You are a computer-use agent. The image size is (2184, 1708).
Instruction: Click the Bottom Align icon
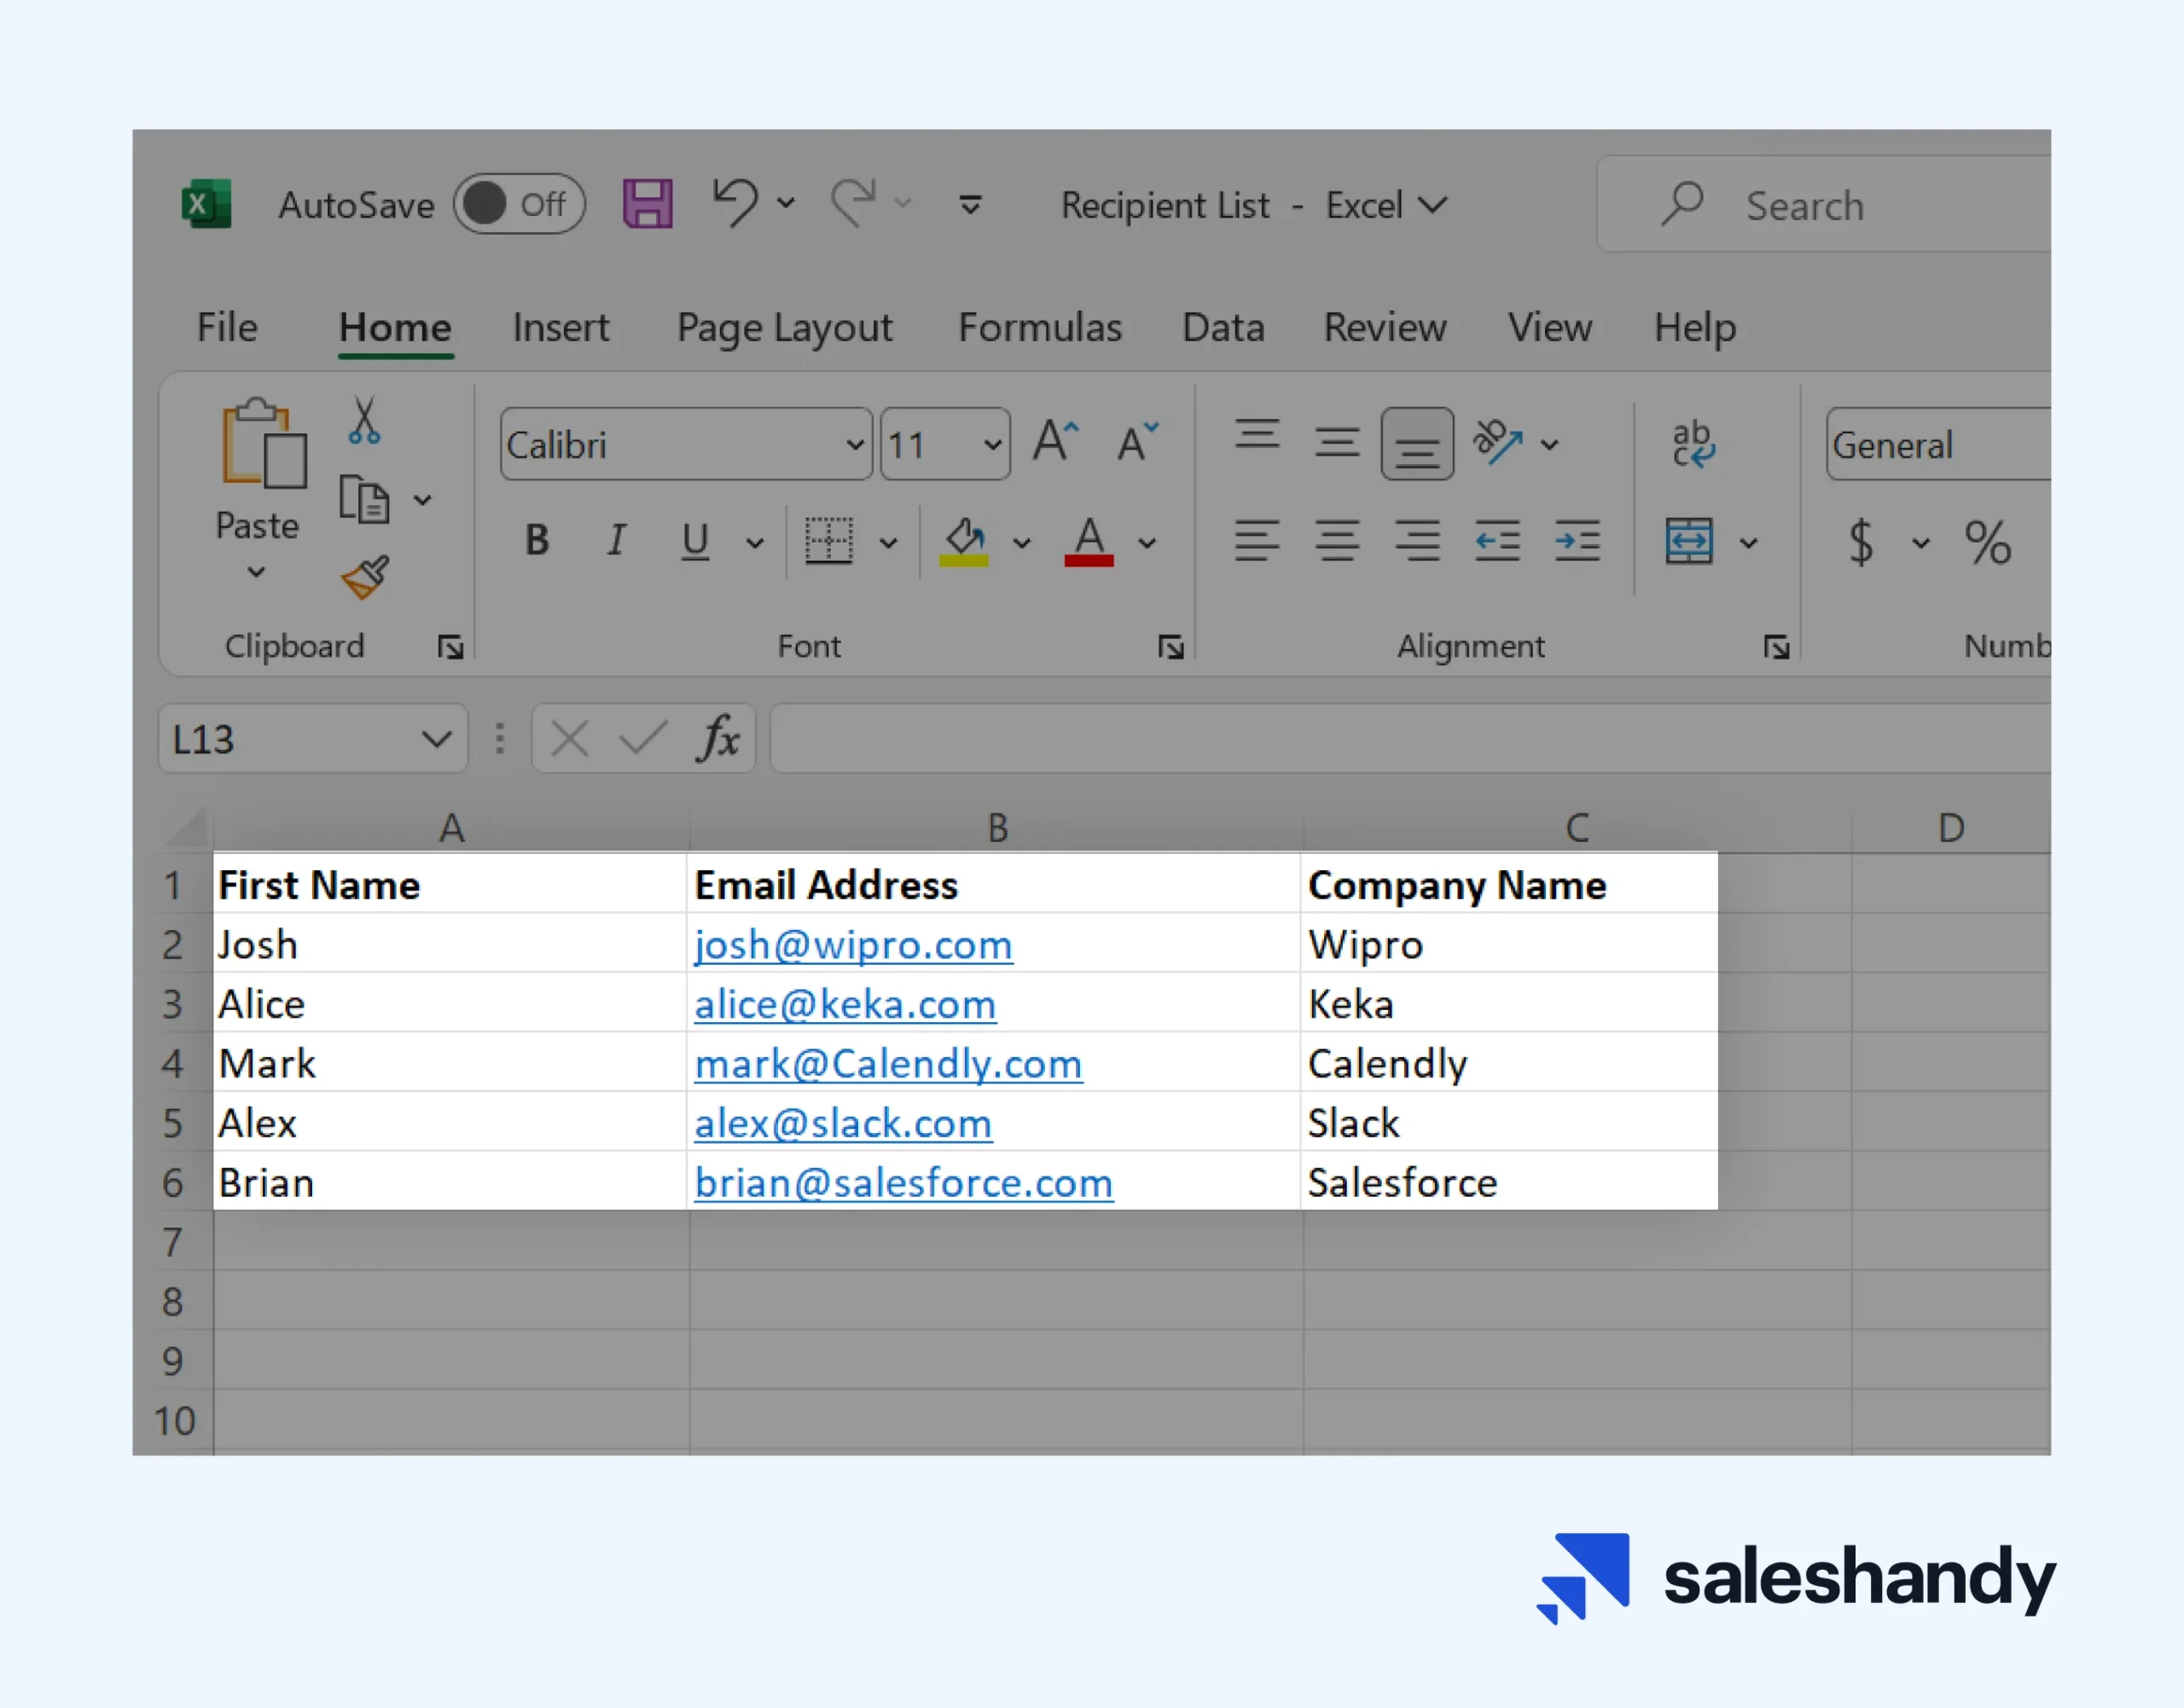tap(1417, 444)
